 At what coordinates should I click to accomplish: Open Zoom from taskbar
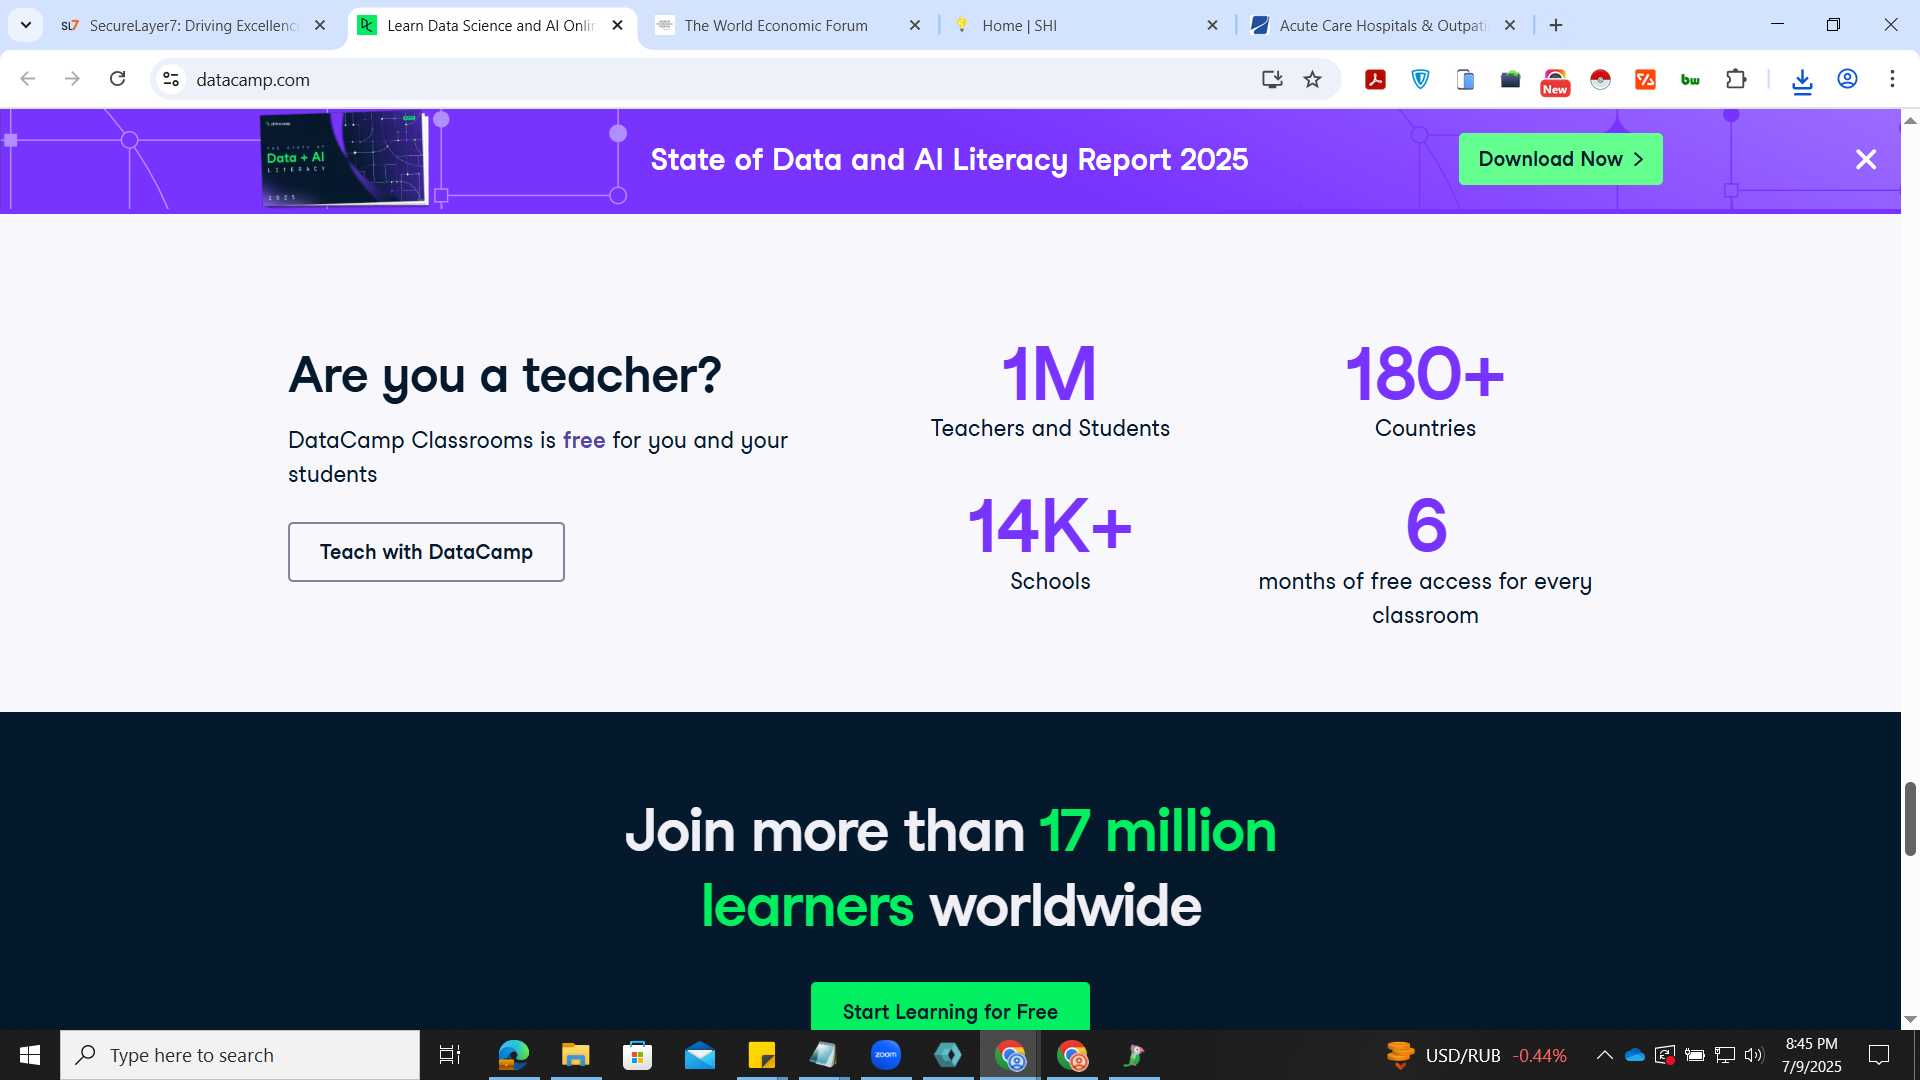point(886,1055)
